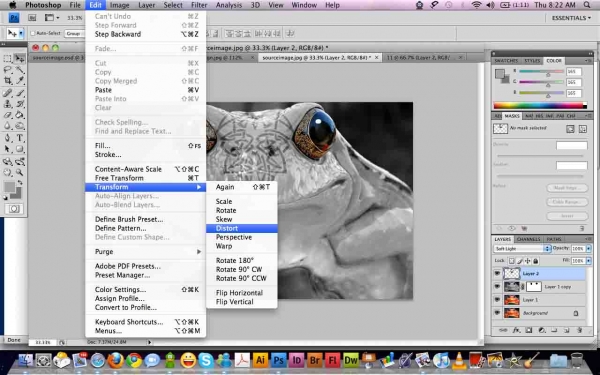600x375 pixels.
Task: Open status bar info arrow
Action: tap(150, 342)
